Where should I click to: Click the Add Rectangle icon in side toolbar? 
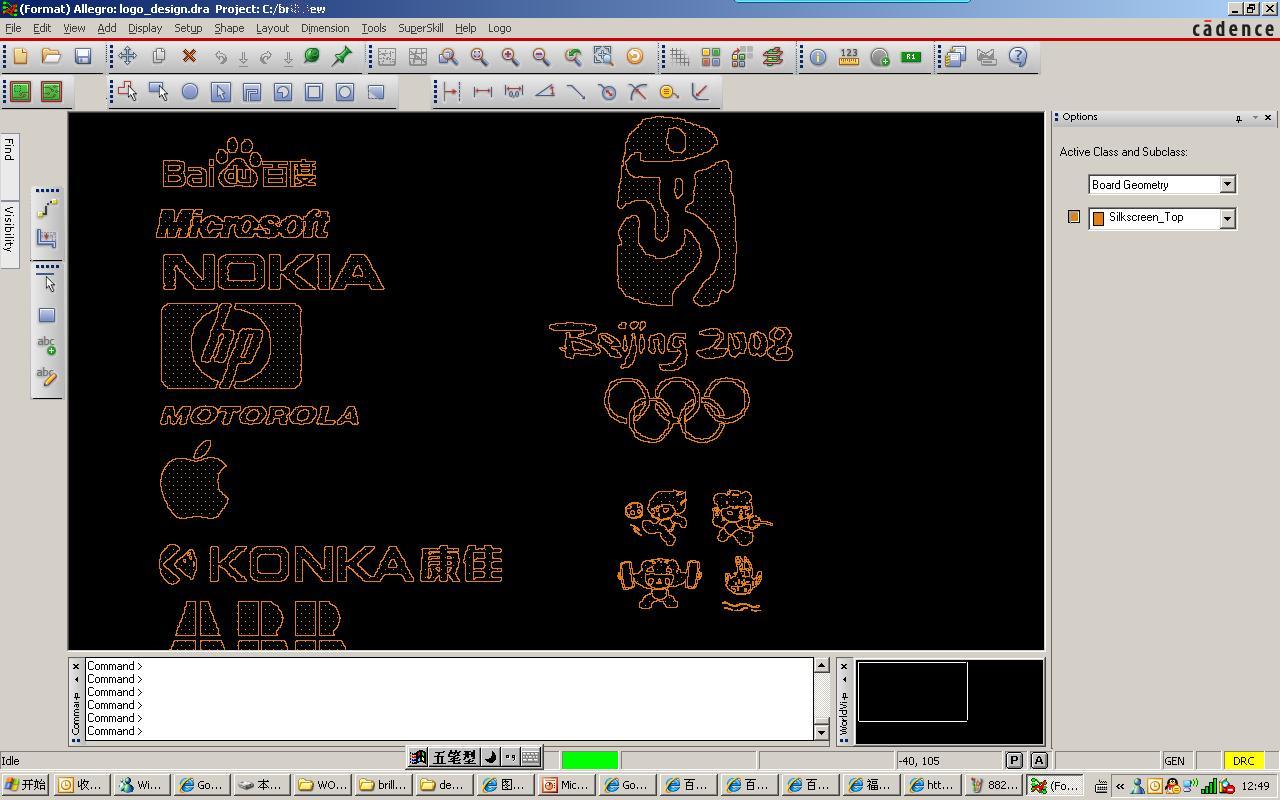(x=46, y=315)
